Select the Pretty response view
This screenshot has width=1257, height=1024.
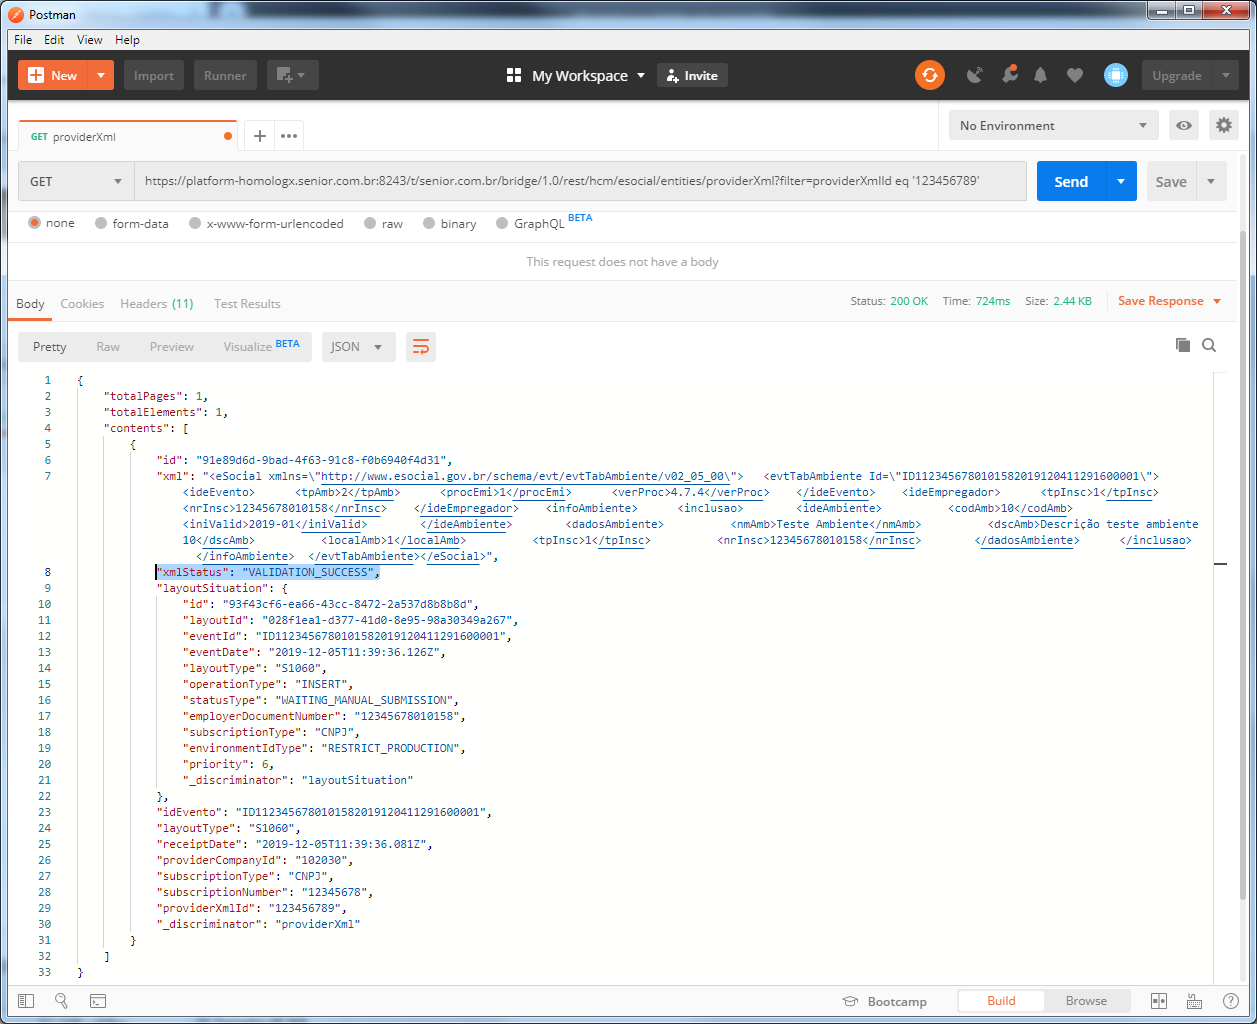[49, 347]
